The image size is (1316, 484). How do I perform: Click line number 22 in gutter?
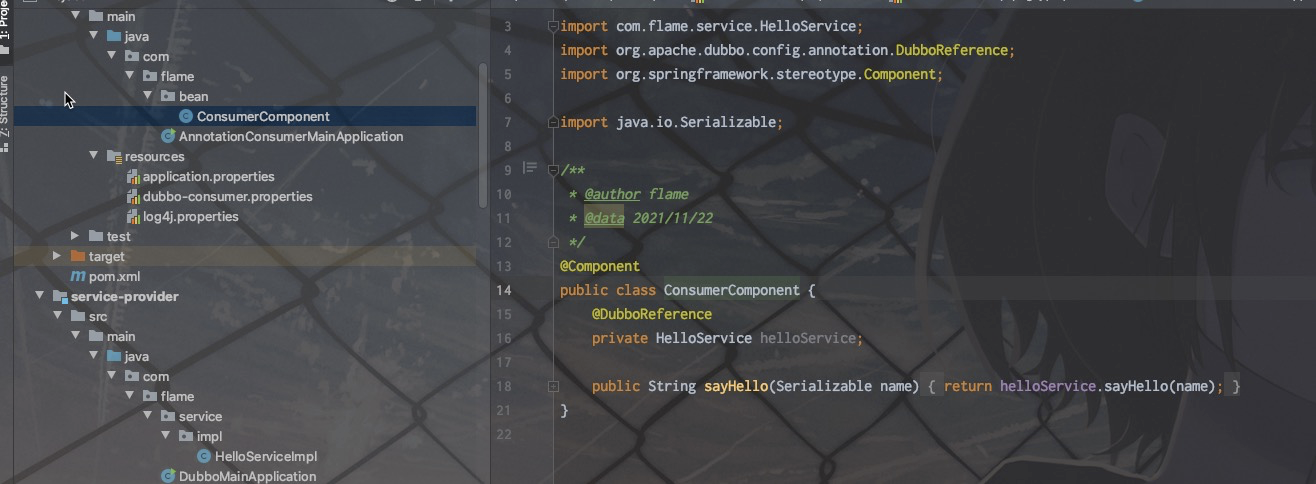tap(504, 434)
